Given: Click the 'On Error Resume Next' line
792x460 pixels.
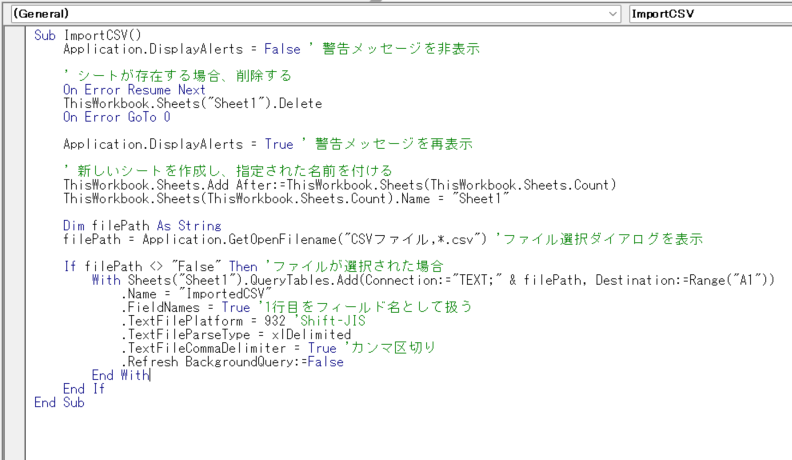Looking at the screenshot, I should tap(134, 90).
